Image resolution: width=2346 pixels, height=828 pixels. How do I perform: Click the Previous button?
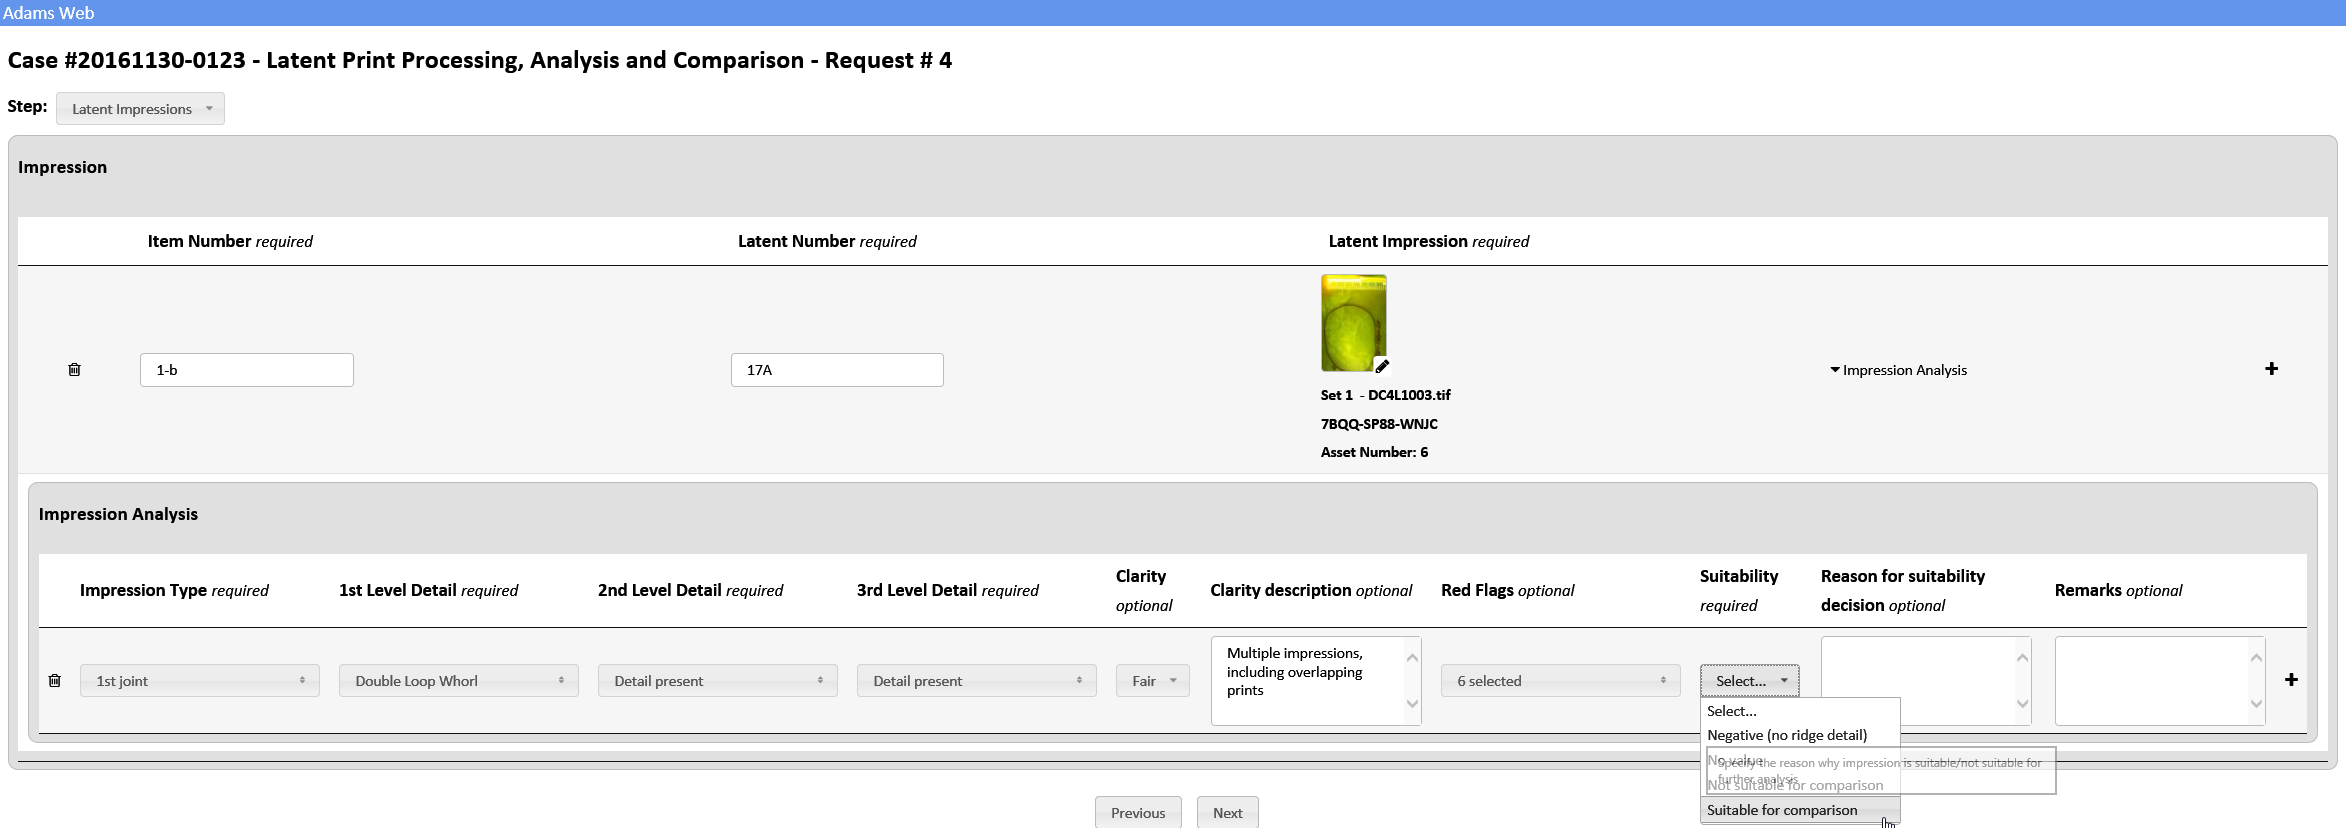[x=1137, y=812]
